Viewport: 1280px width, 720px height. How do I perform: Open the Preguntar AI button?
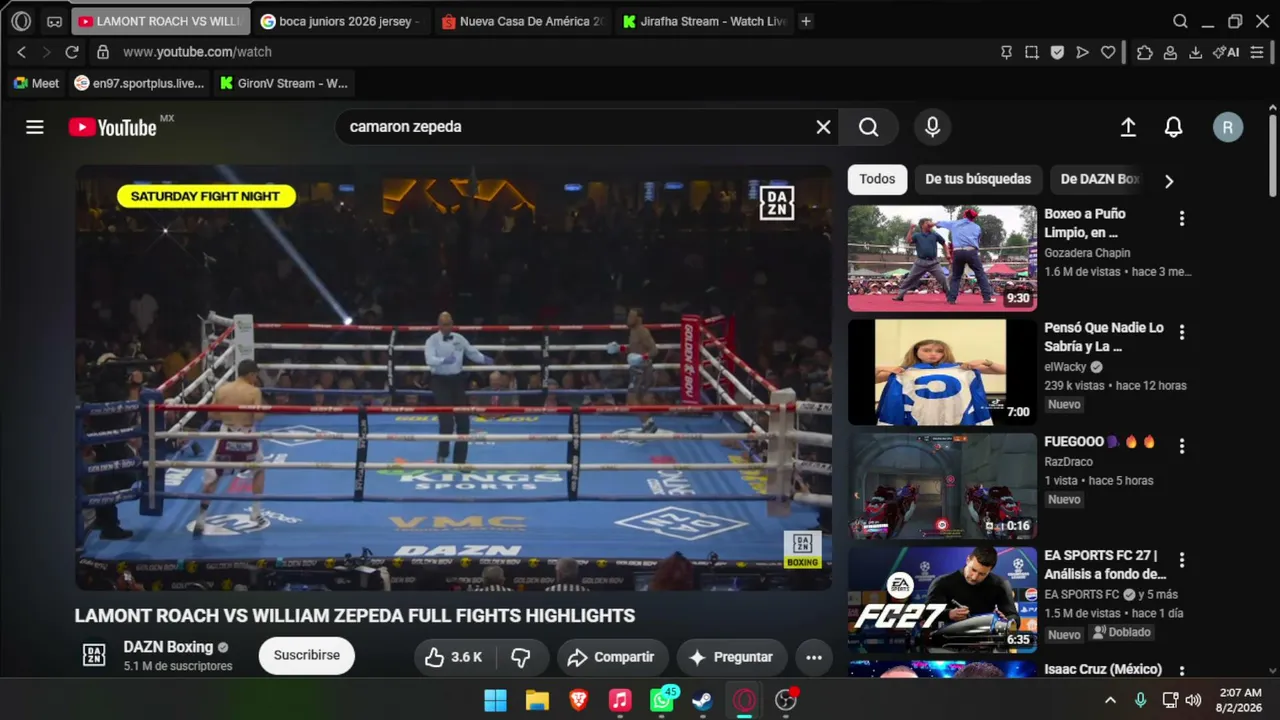[731, 657]
